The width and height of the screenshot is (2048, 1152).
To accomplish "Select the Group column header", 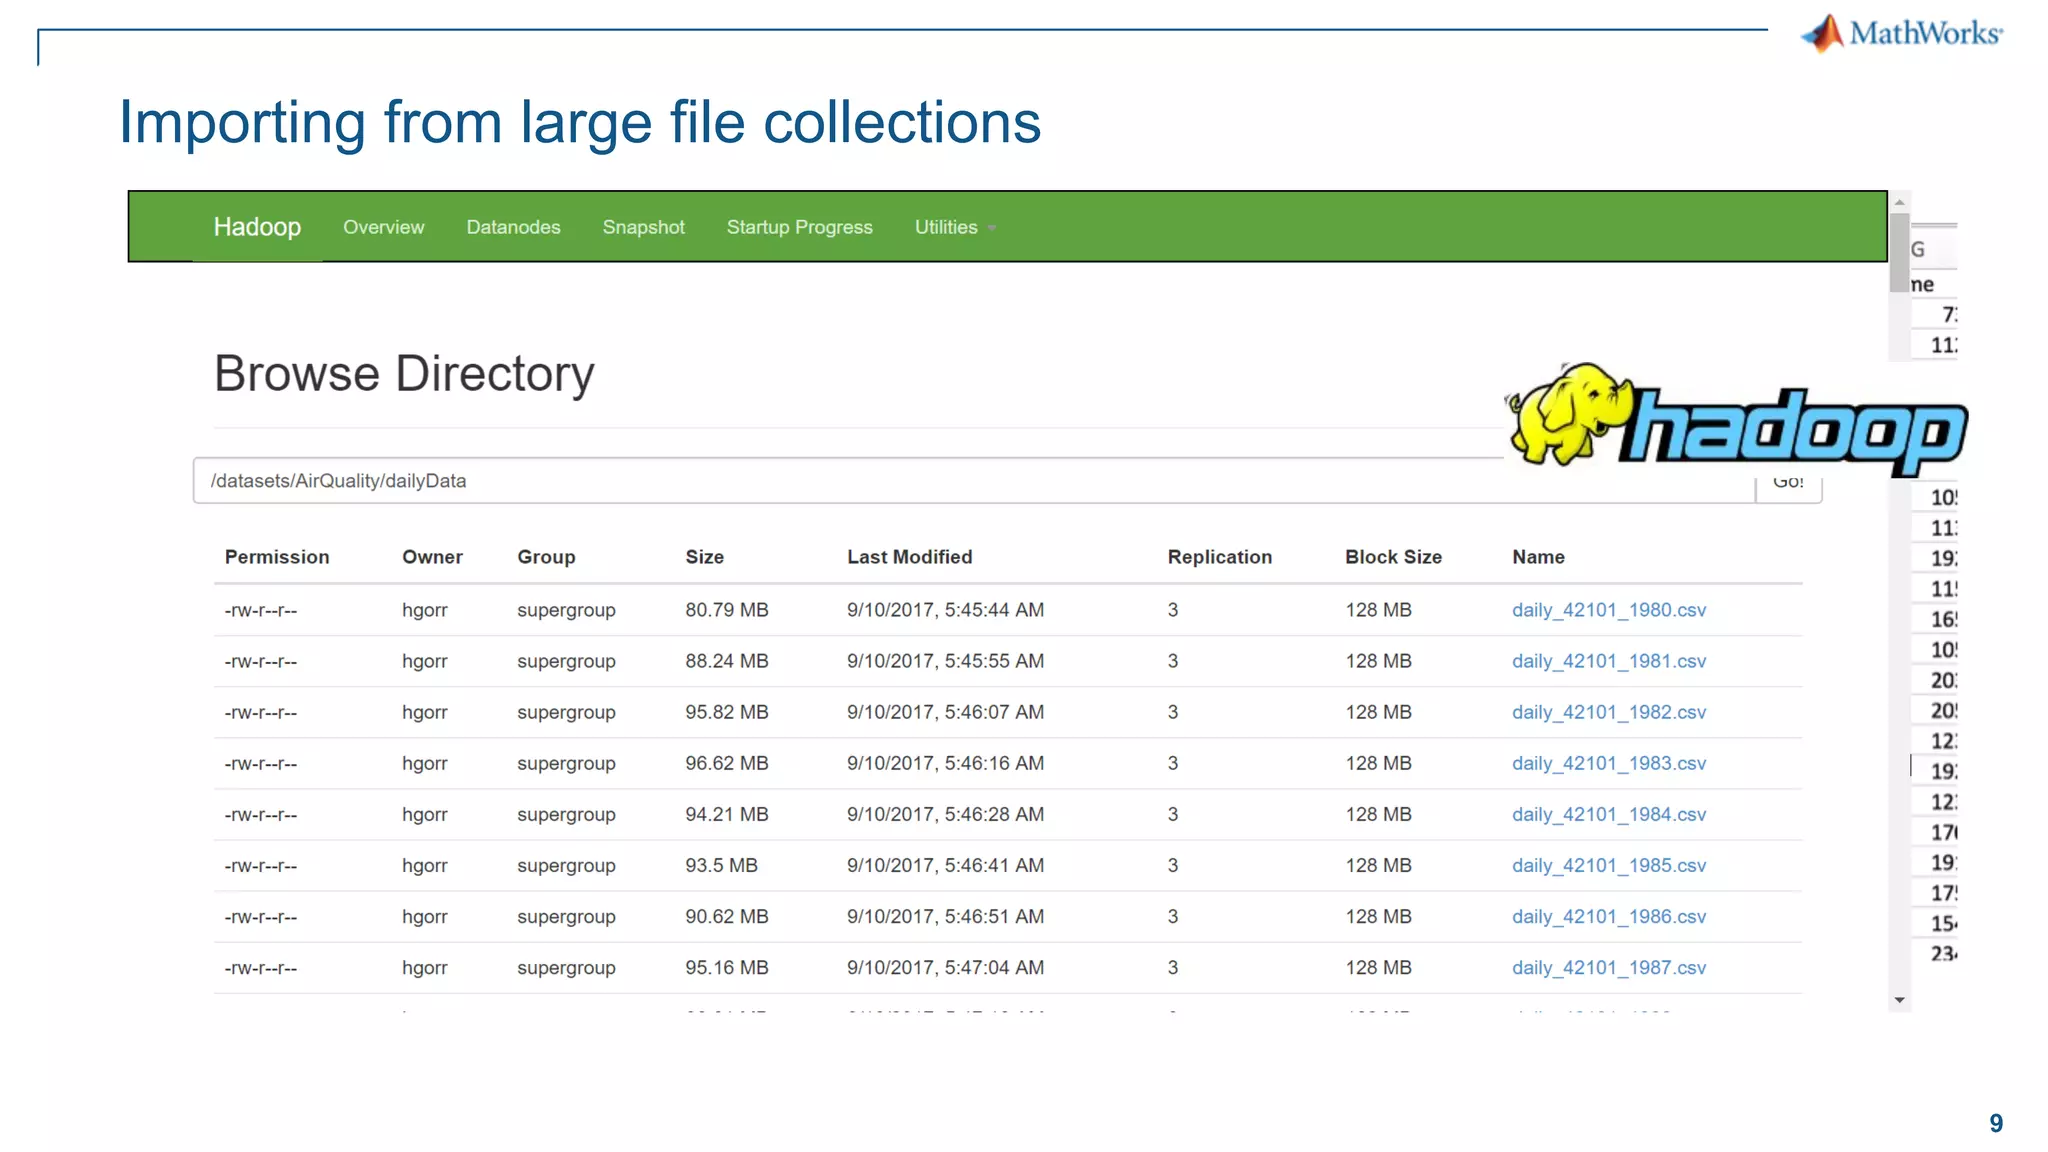I will [546, 557].
